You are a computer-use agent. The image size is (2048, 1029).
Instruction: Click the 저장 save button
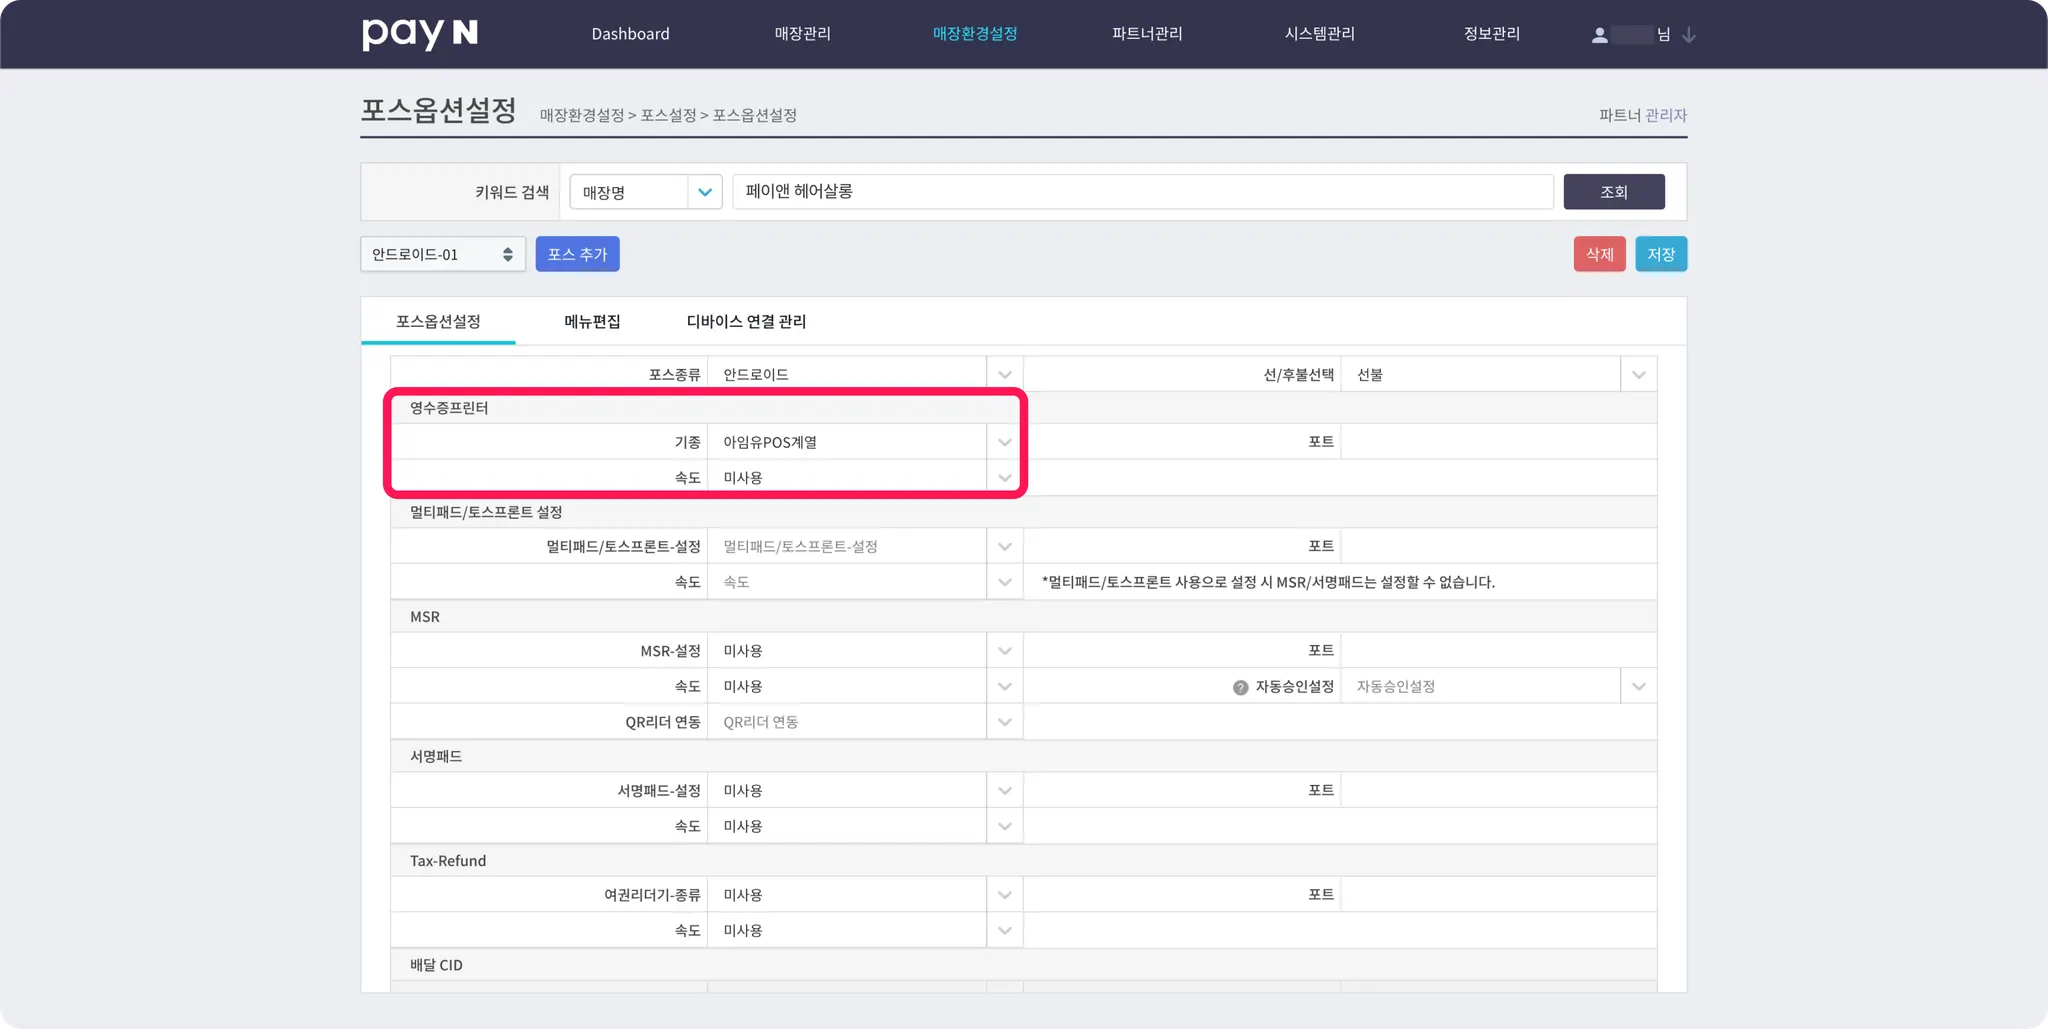click(x=1661, y=254)
